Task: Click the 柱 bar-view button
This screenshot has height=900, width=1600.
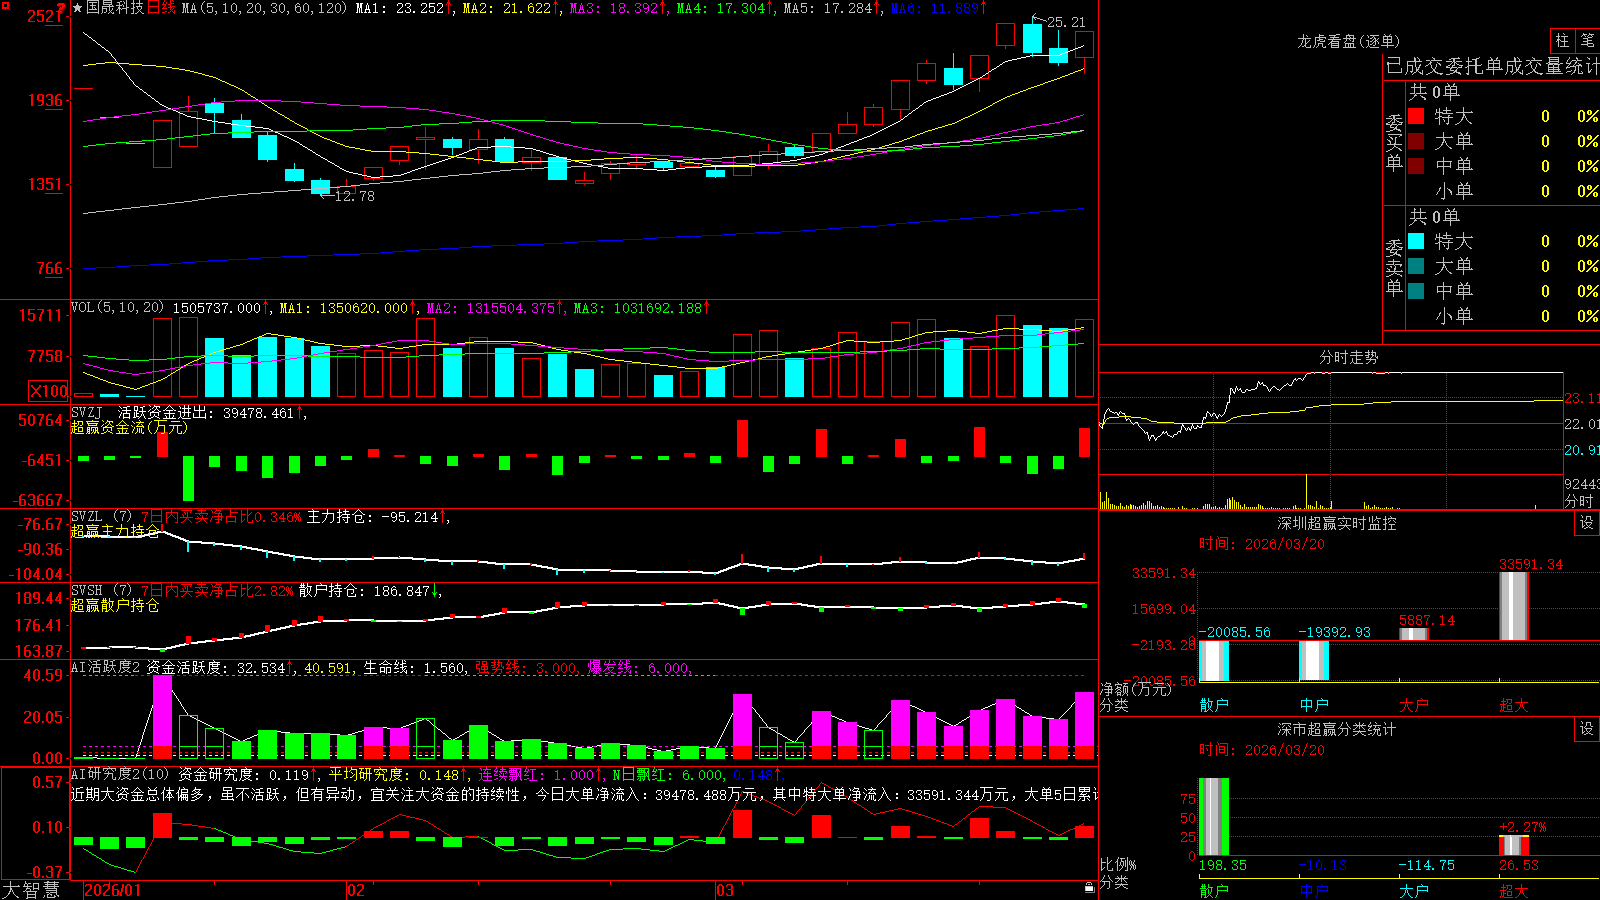Action: coord(1562,41)
